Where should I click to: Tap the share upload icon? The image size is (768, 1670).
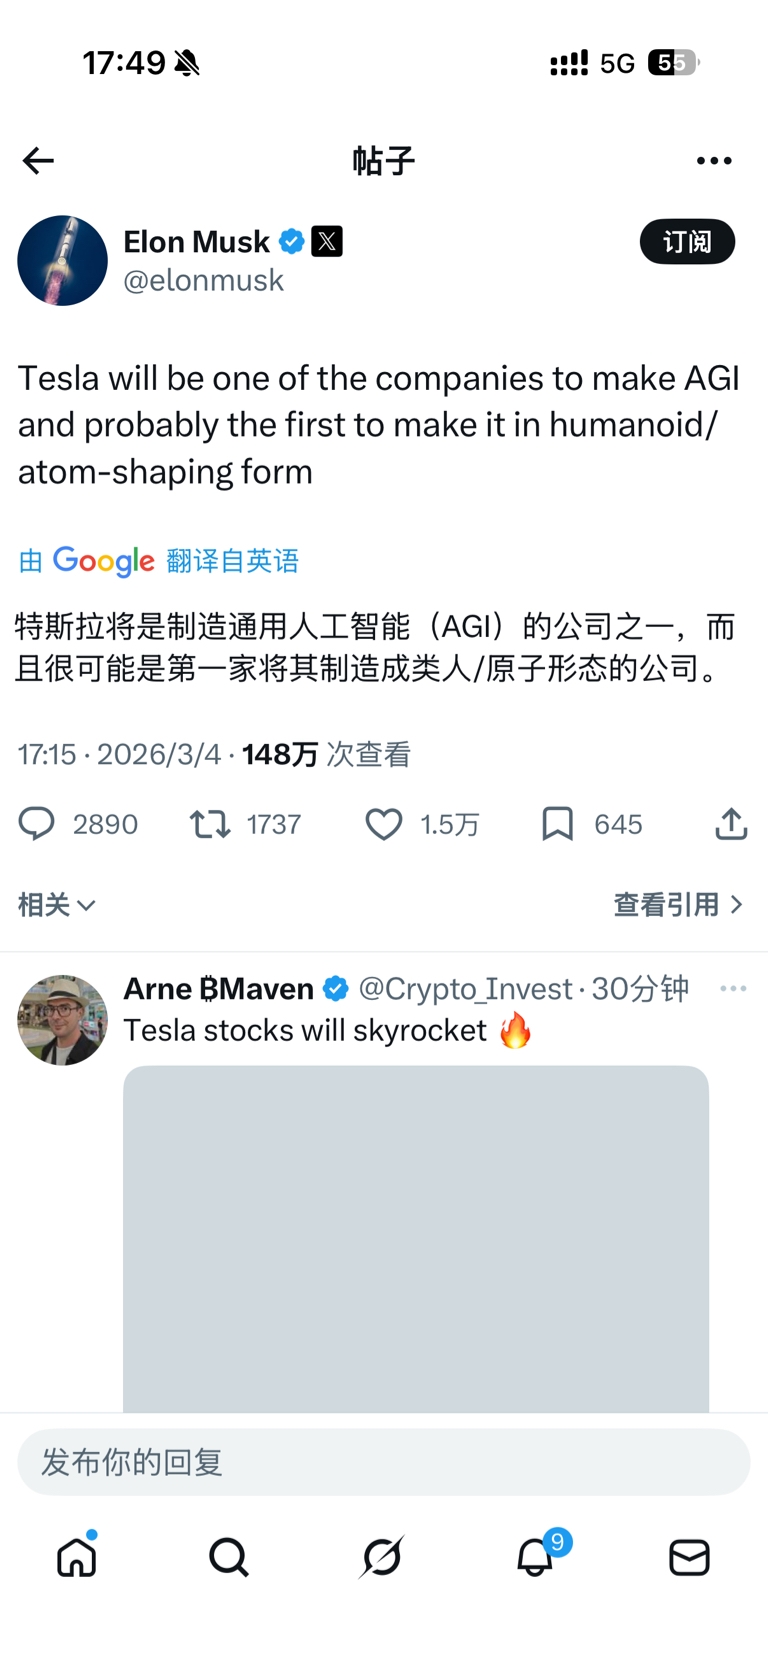[x=731, y=824]
